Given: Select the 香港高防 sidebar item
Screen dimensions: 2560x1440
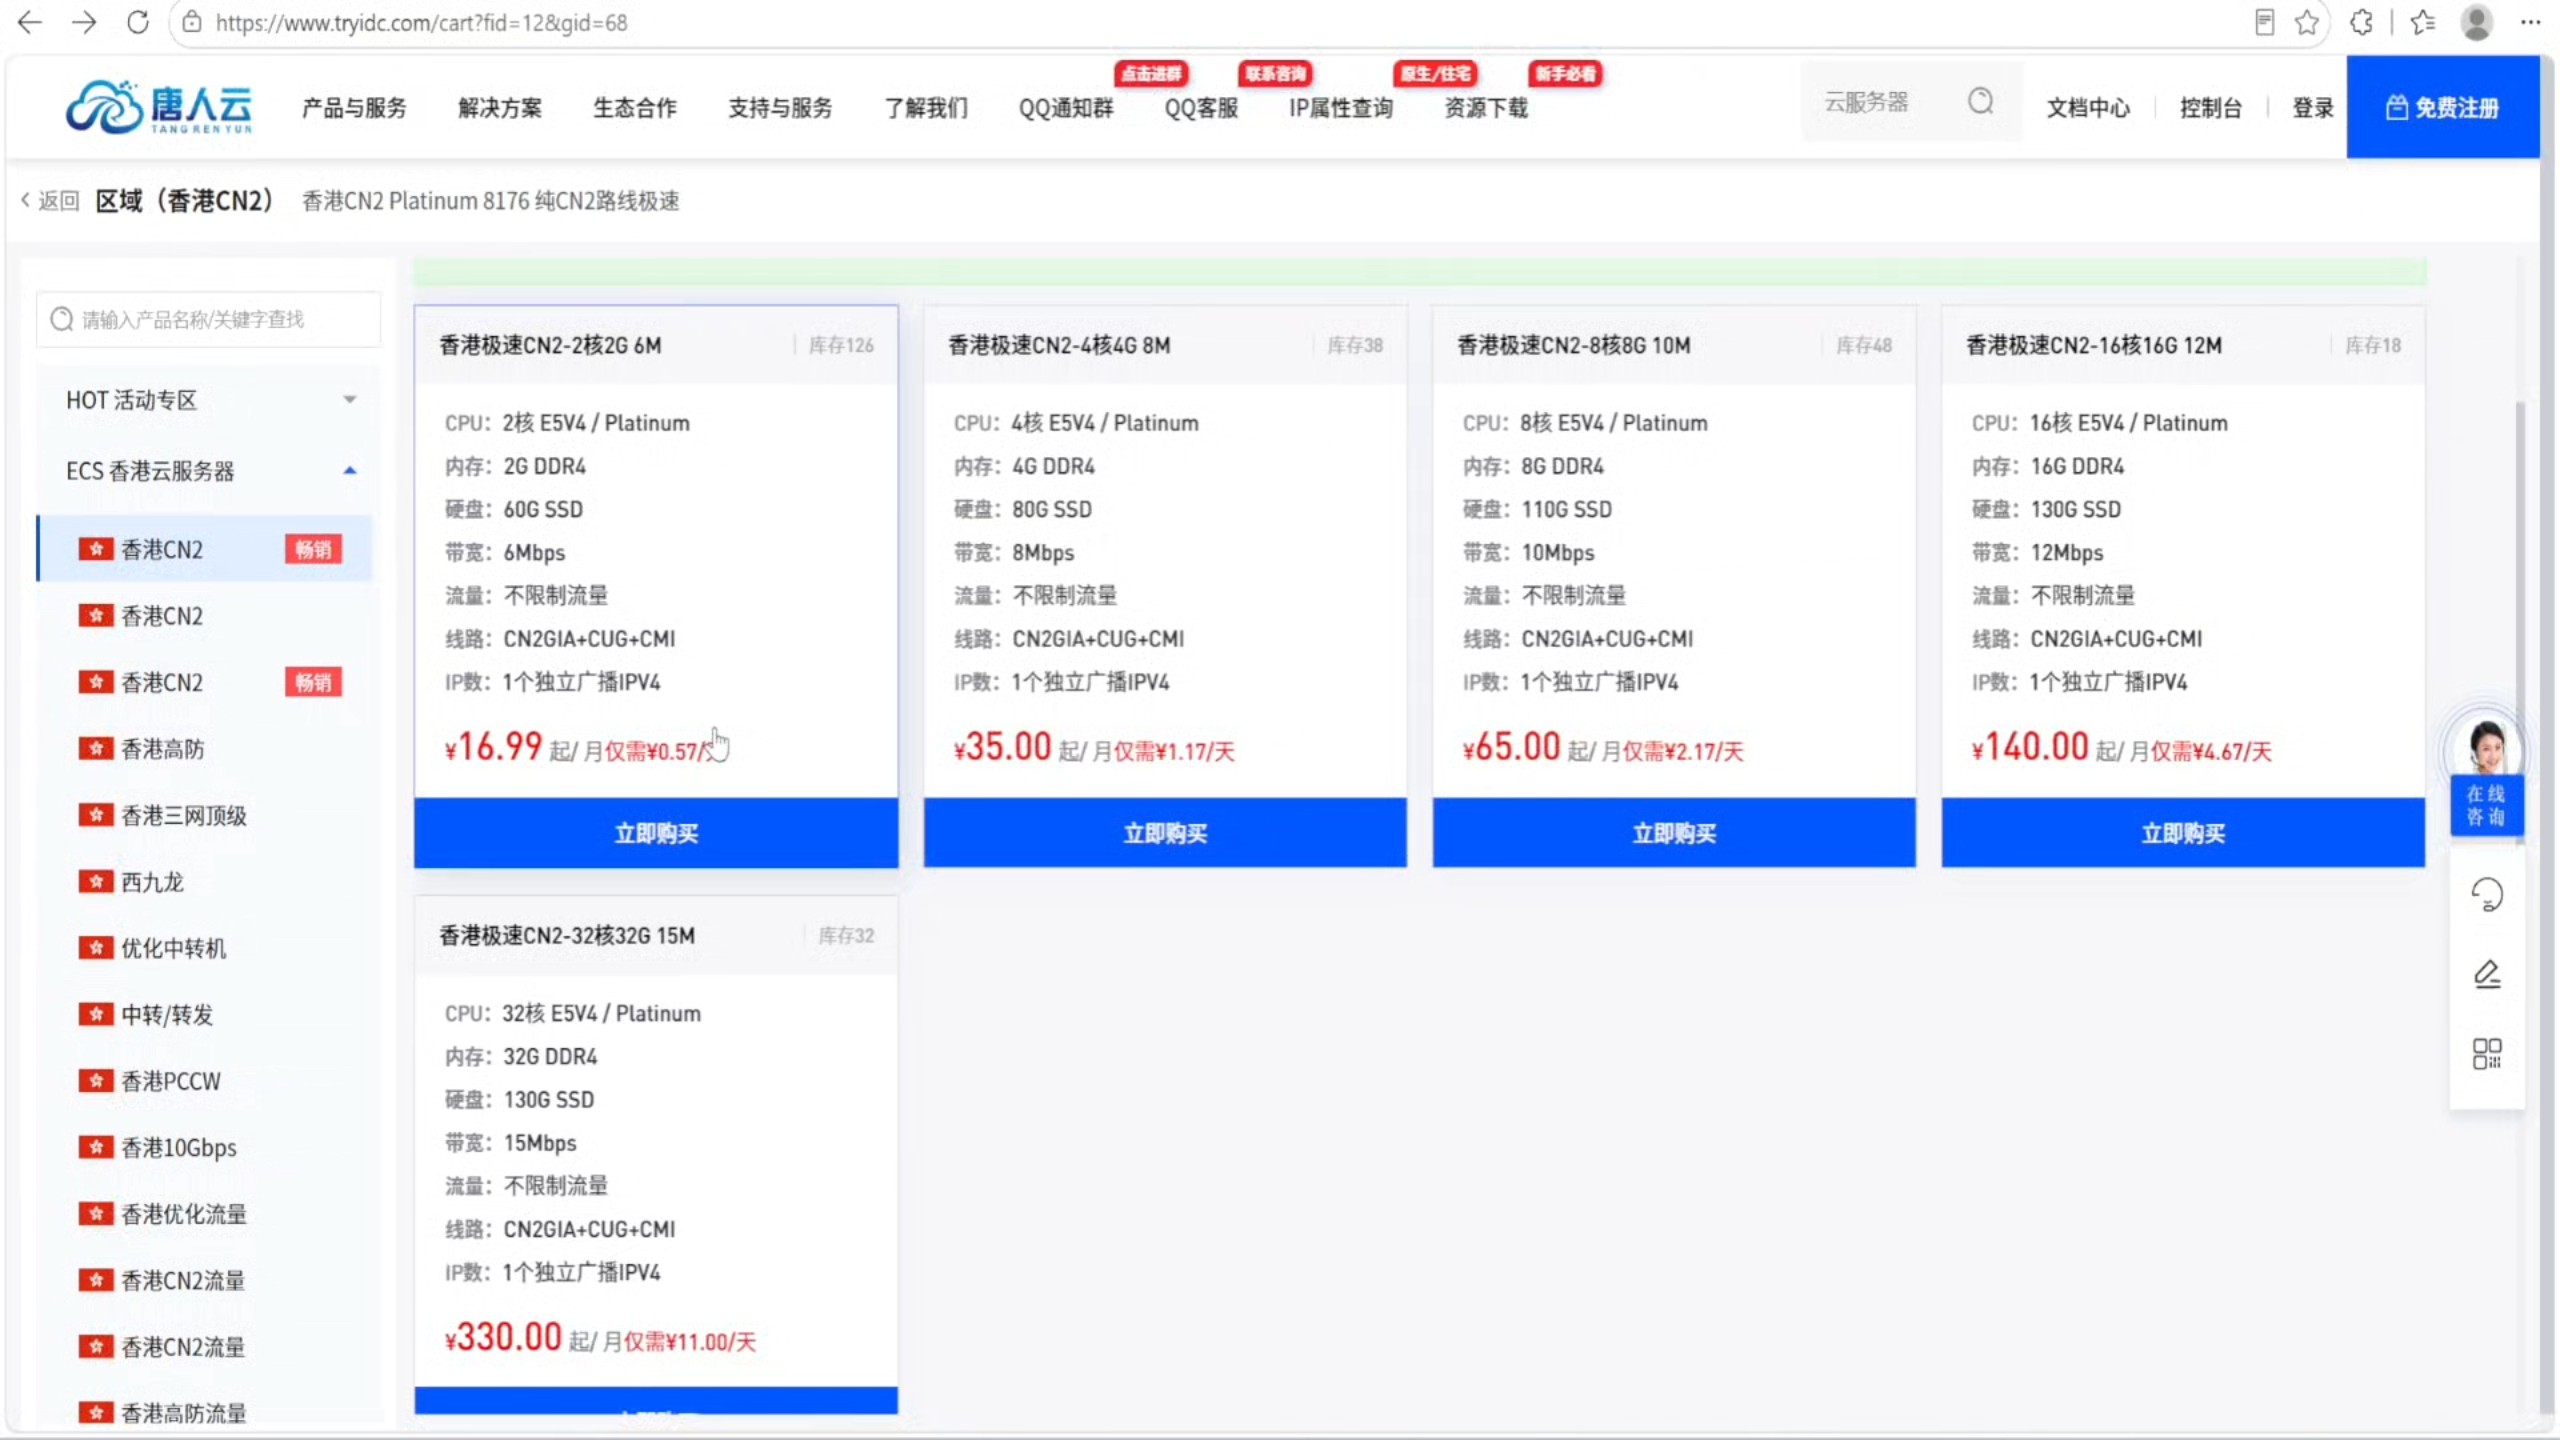Looking at the screenshot, I should click(206, 748).
